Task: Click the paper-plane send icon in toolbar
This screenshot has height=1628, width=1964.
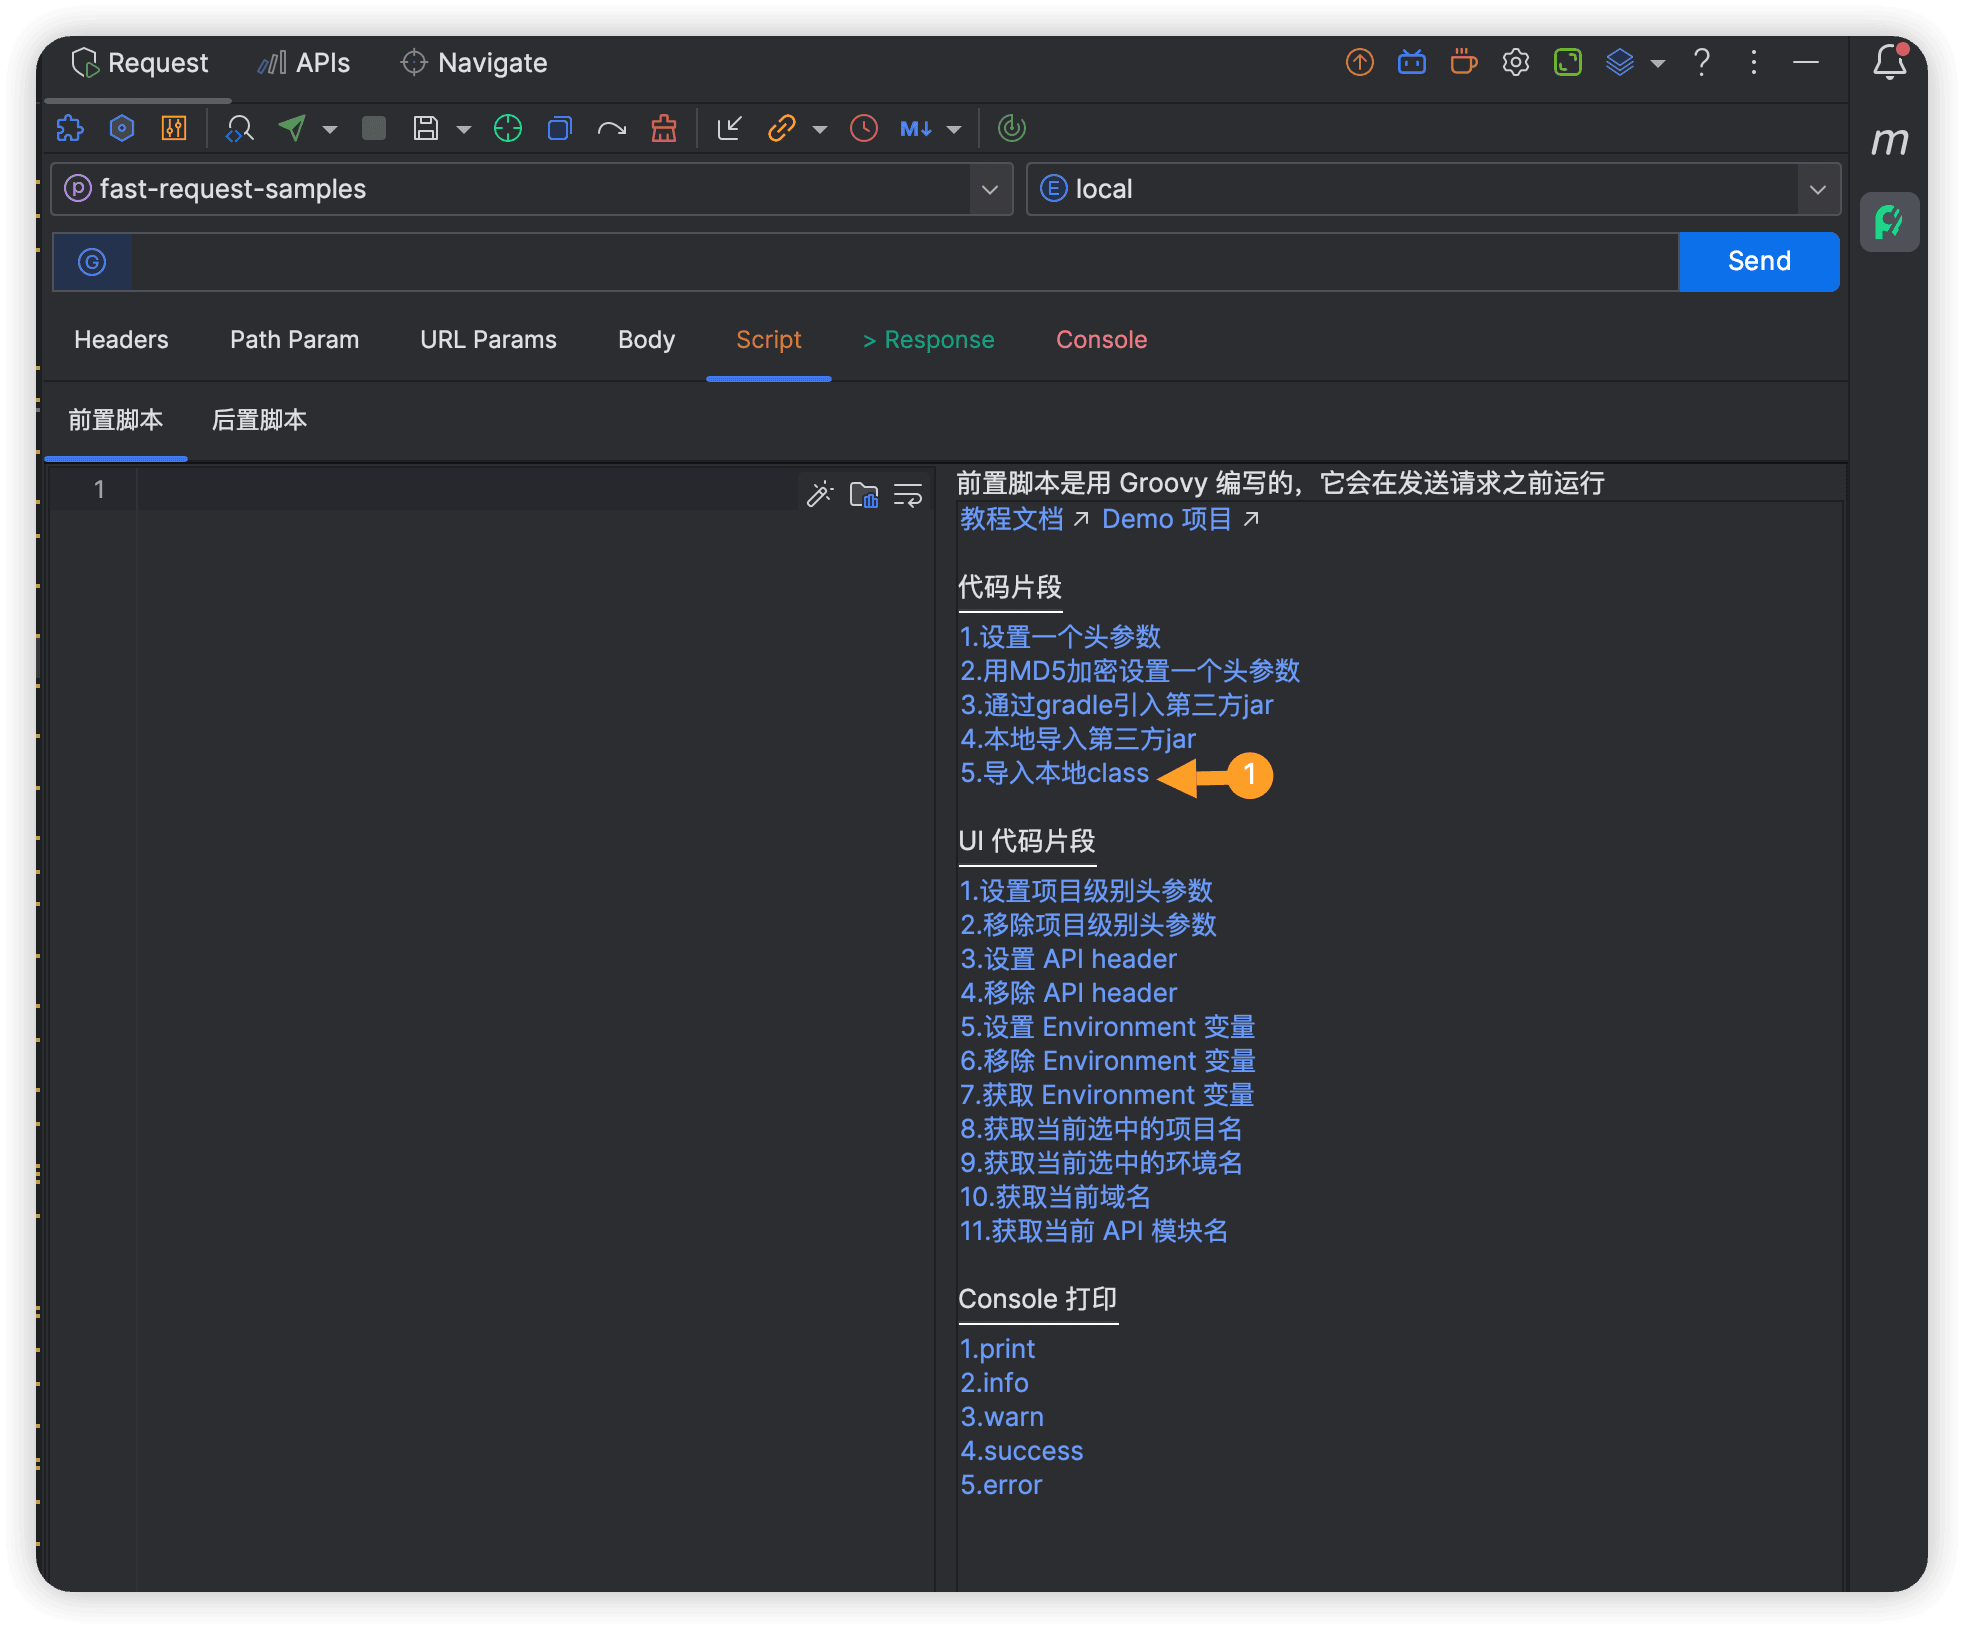Action: click(292, 128)
